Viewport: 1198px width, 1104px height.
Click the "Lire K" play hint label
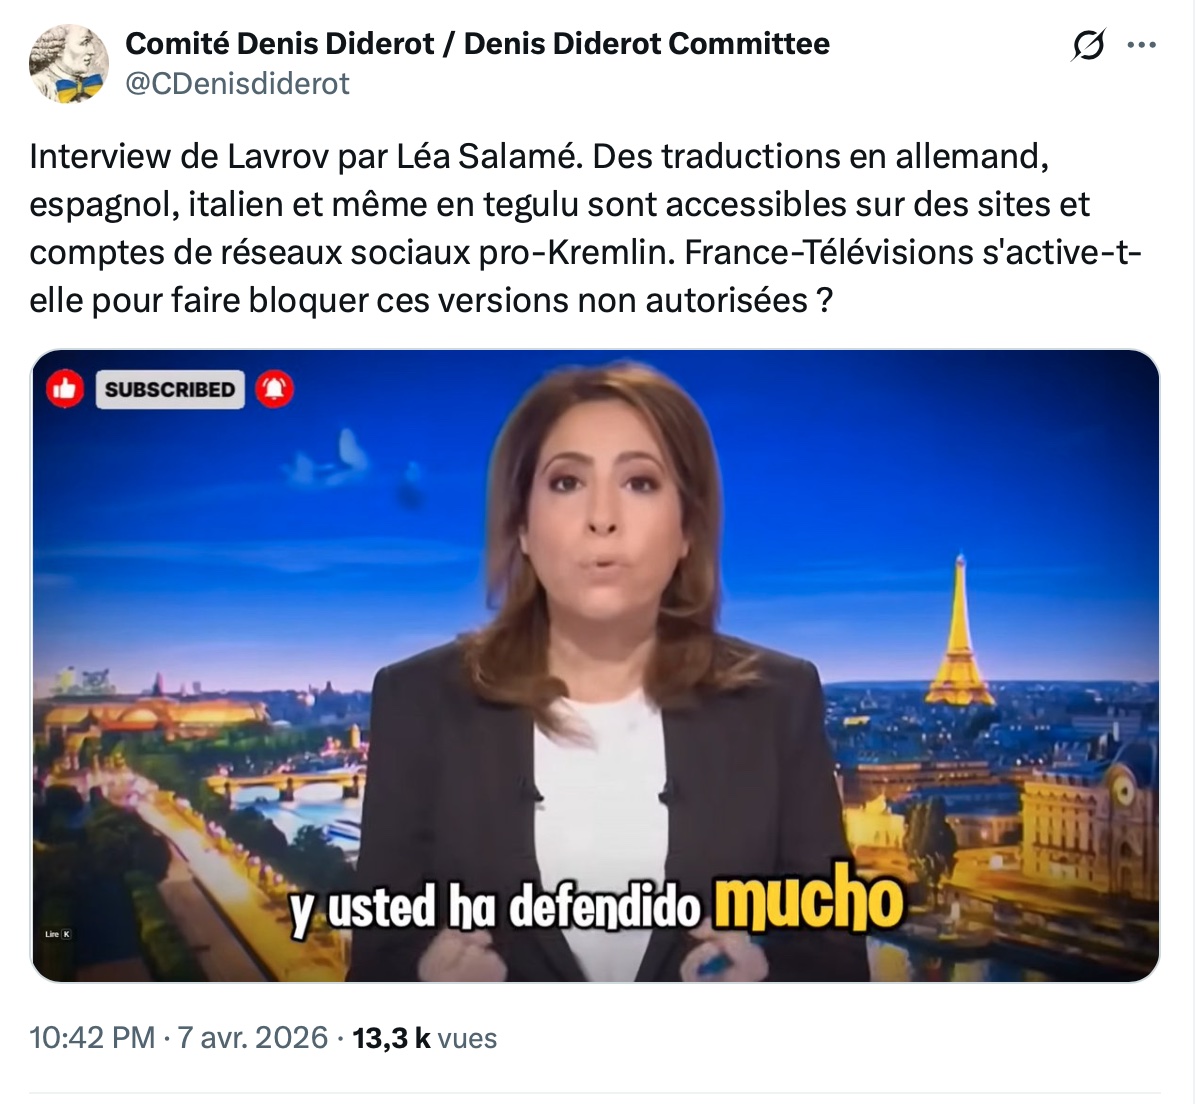click(x=58, y=934)
